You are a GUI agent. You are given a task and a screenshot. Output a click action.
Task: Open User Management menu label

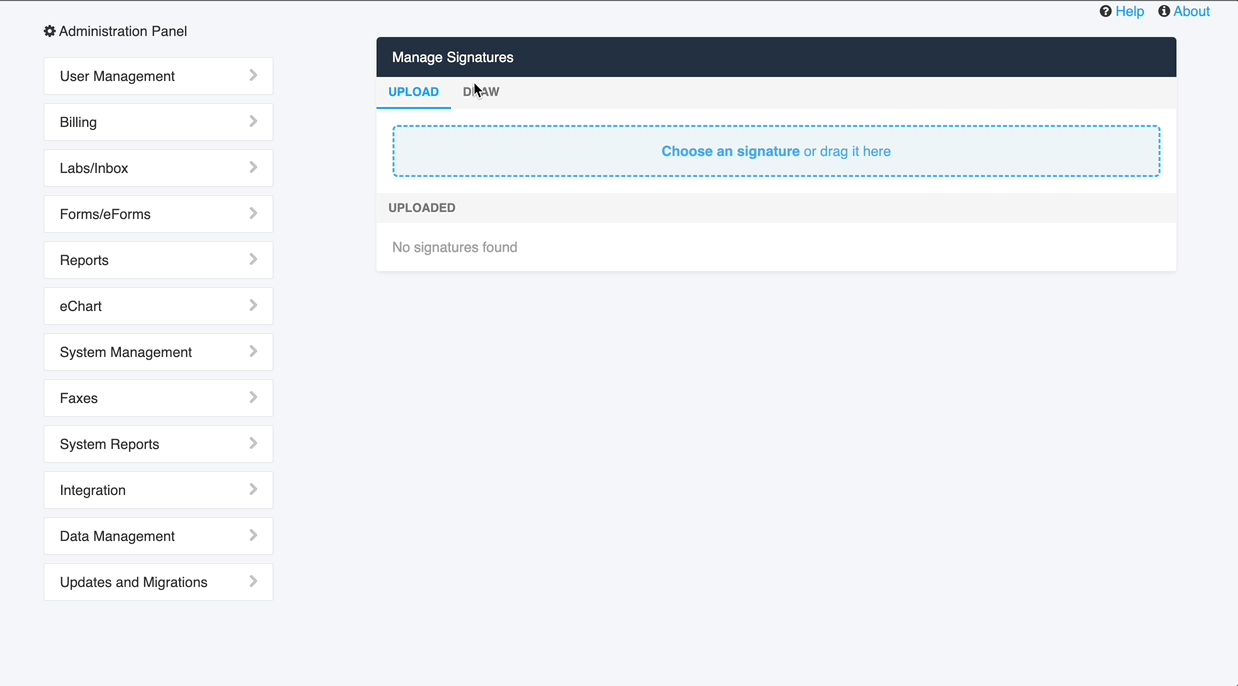[x=117, y=76]
